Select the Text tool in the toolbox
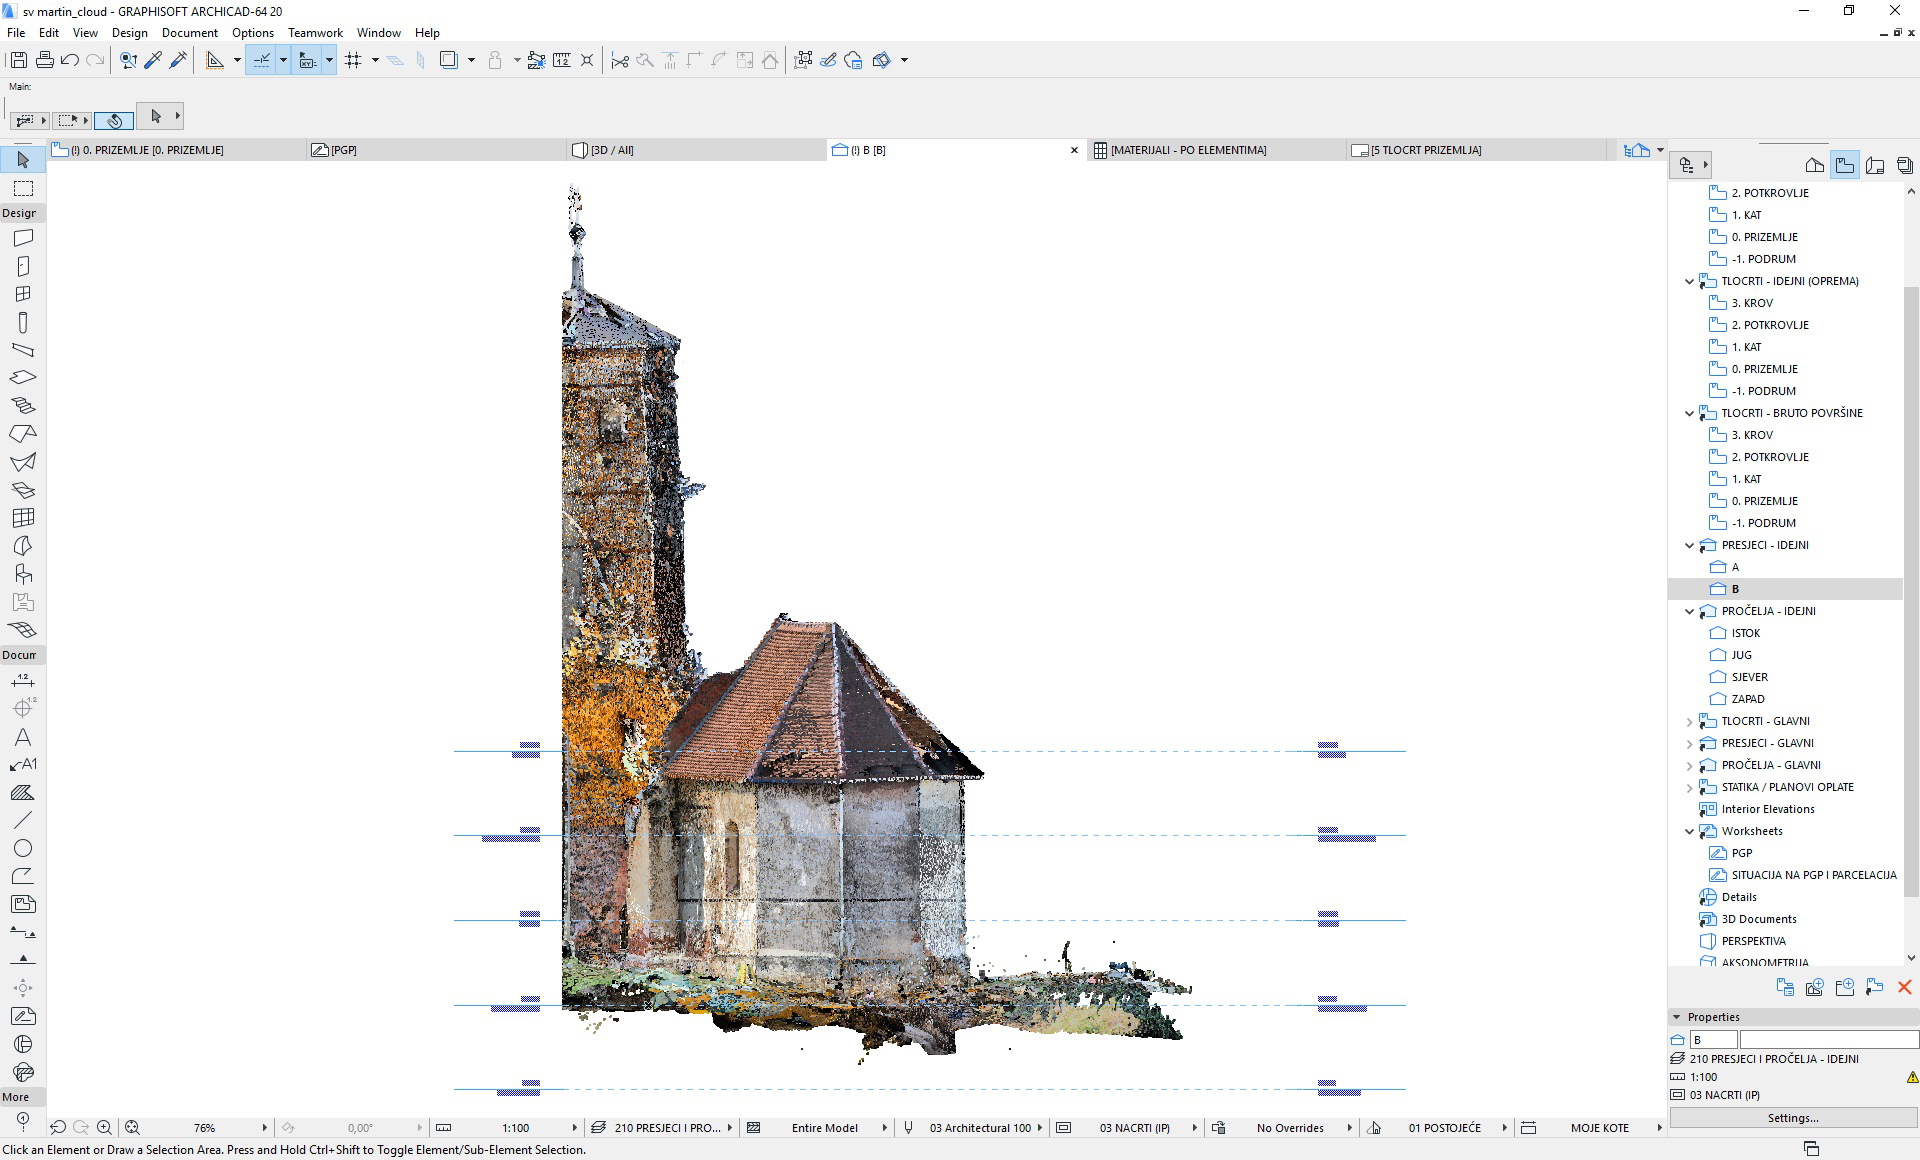Viewport: 1920px width, 1160px height. coord(23,737)
